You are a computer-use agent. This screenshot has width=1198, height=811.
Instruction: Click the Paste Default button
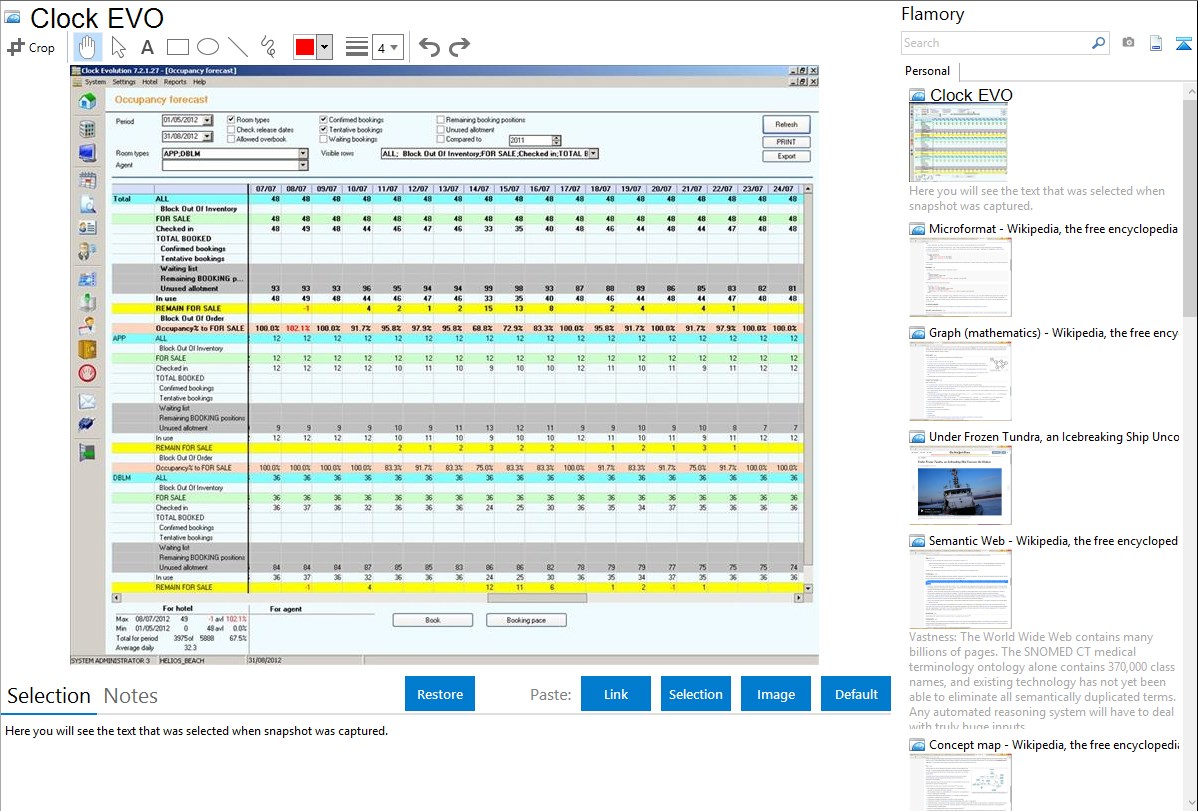856,694
